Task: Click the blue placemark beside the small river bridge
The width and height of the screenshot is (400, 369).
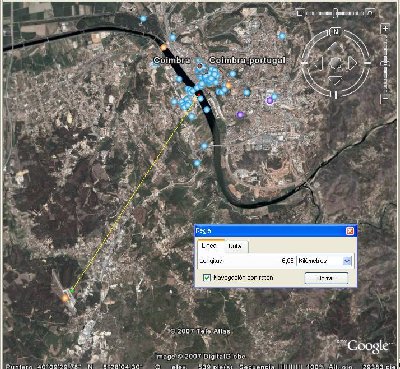Action: coord(204,146)
